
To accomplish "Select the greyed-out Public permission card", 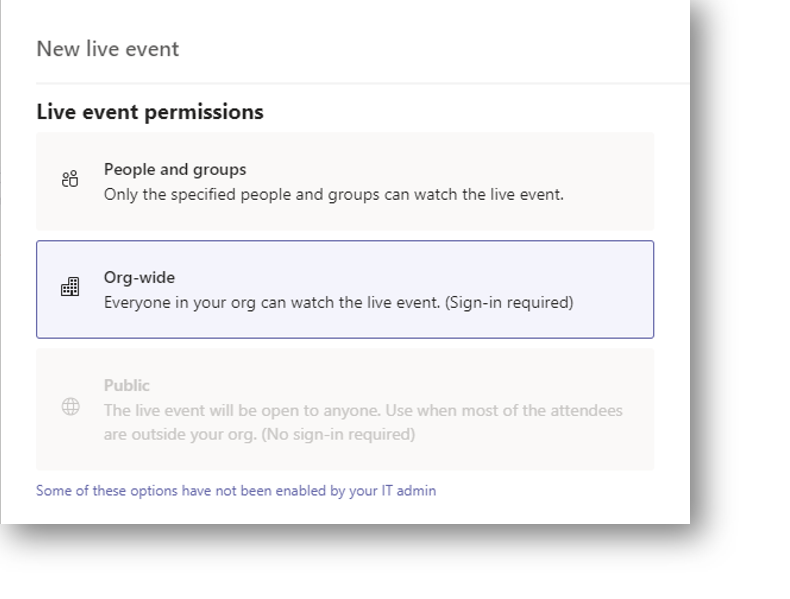I will tap(345, 409).
